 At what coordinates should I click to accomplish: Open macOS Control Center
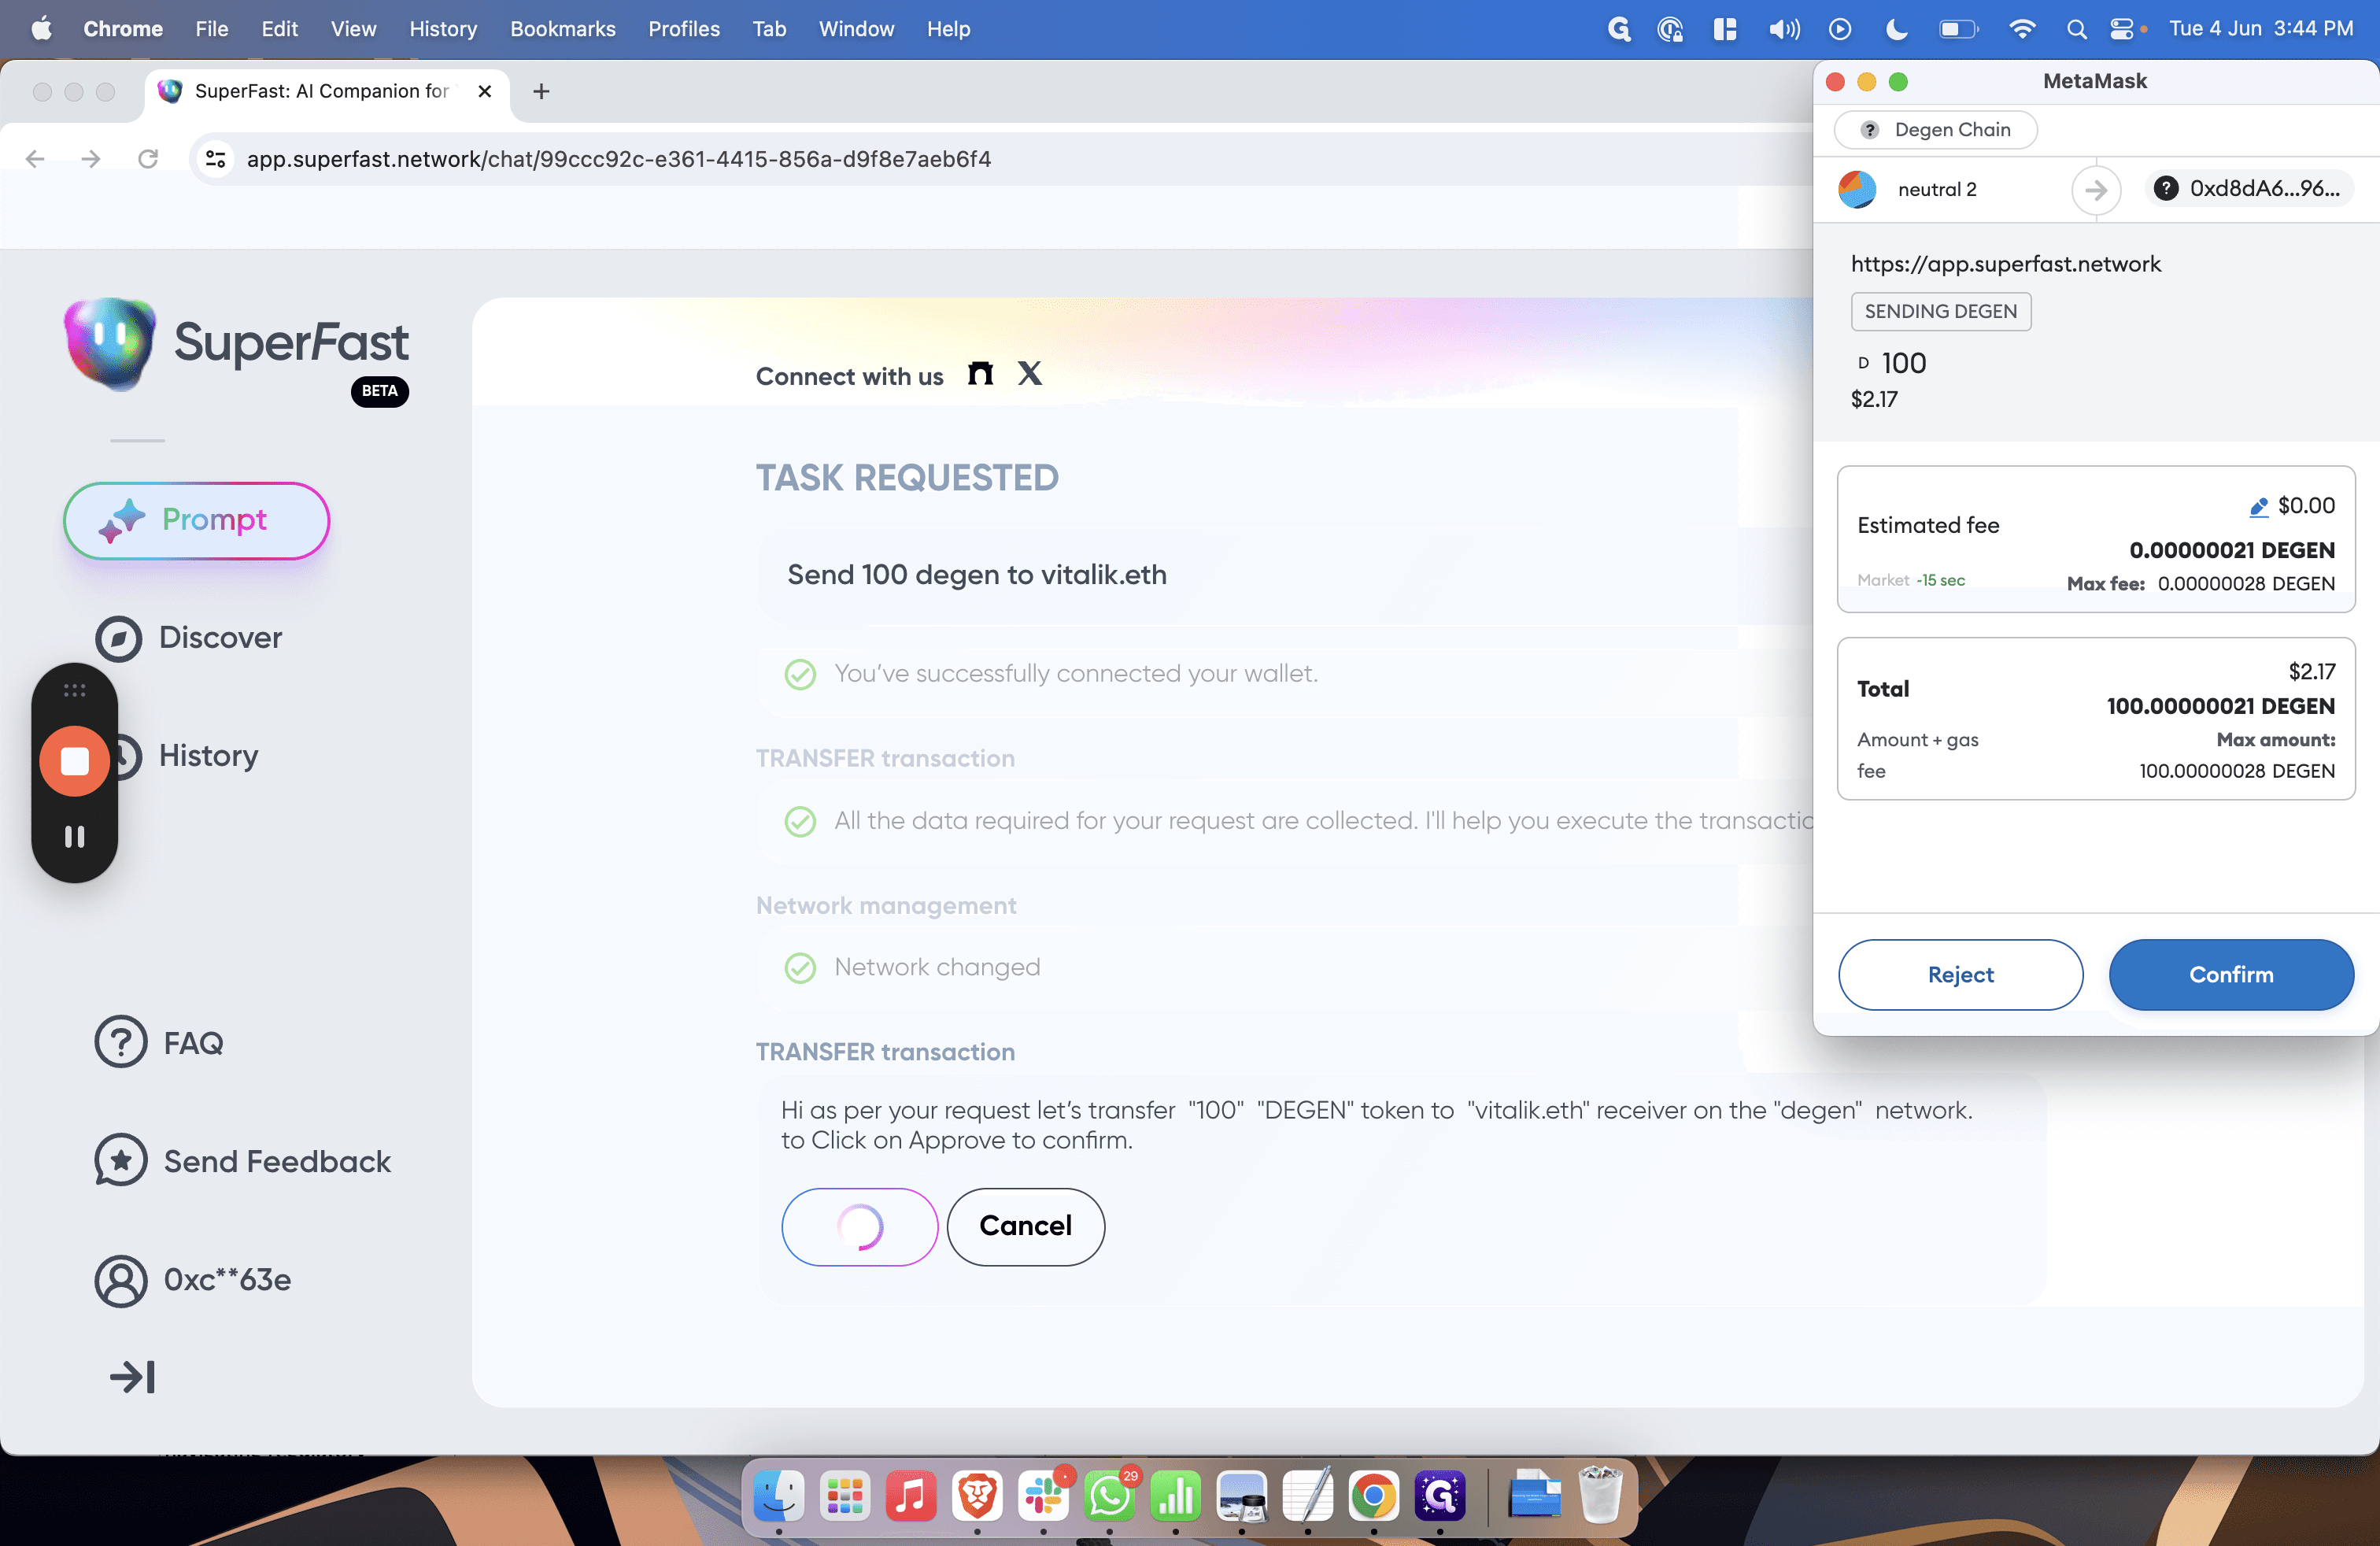(2121, 29)
